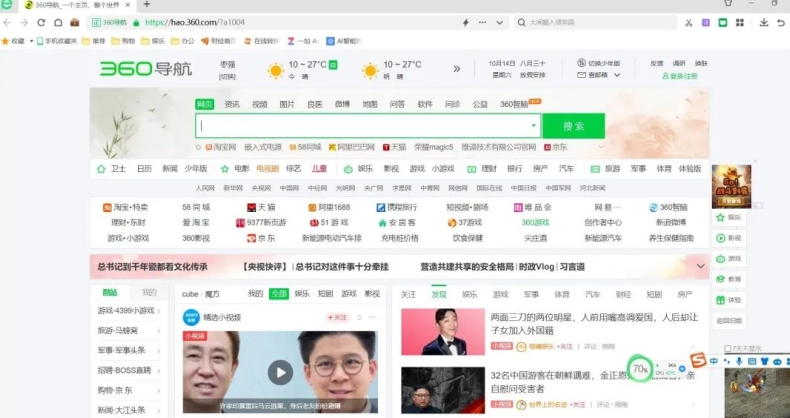Click the undo closed tab icon
This screenshot has width=790, height=418.
coord(781,23)
